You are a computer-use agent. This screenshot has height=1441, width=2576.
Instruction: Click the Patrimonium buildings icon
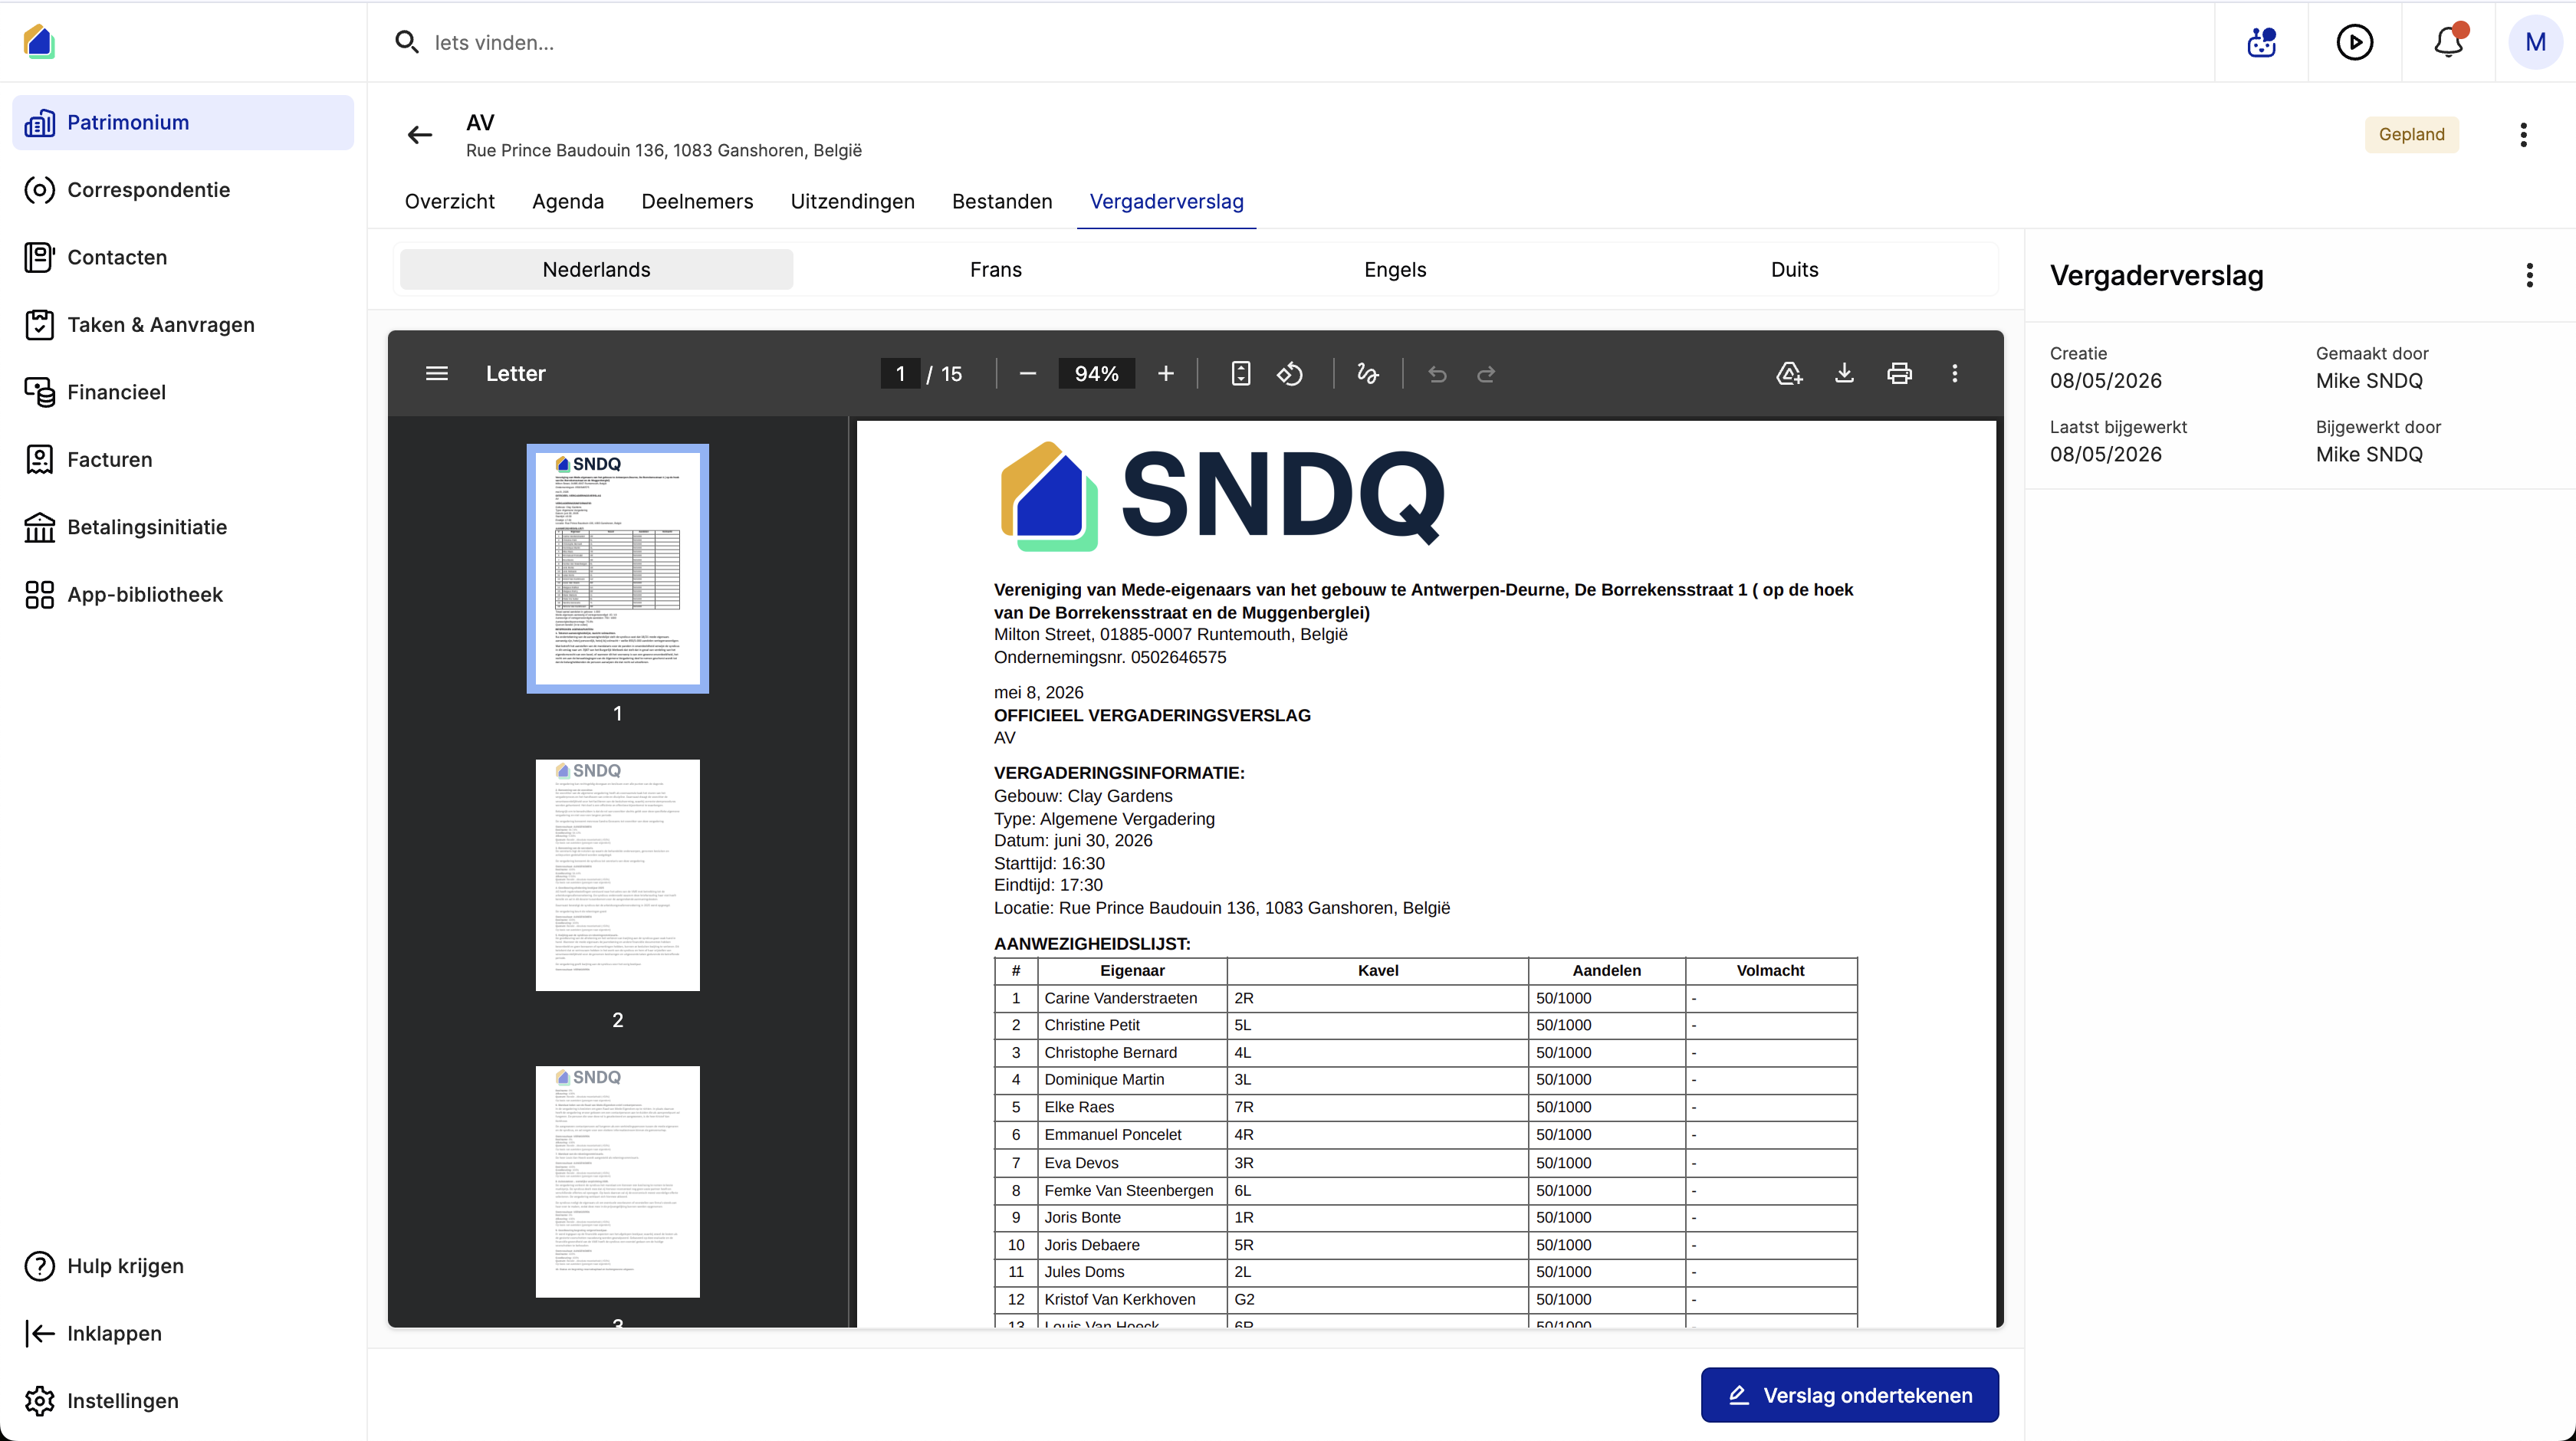tap(39, 122)
